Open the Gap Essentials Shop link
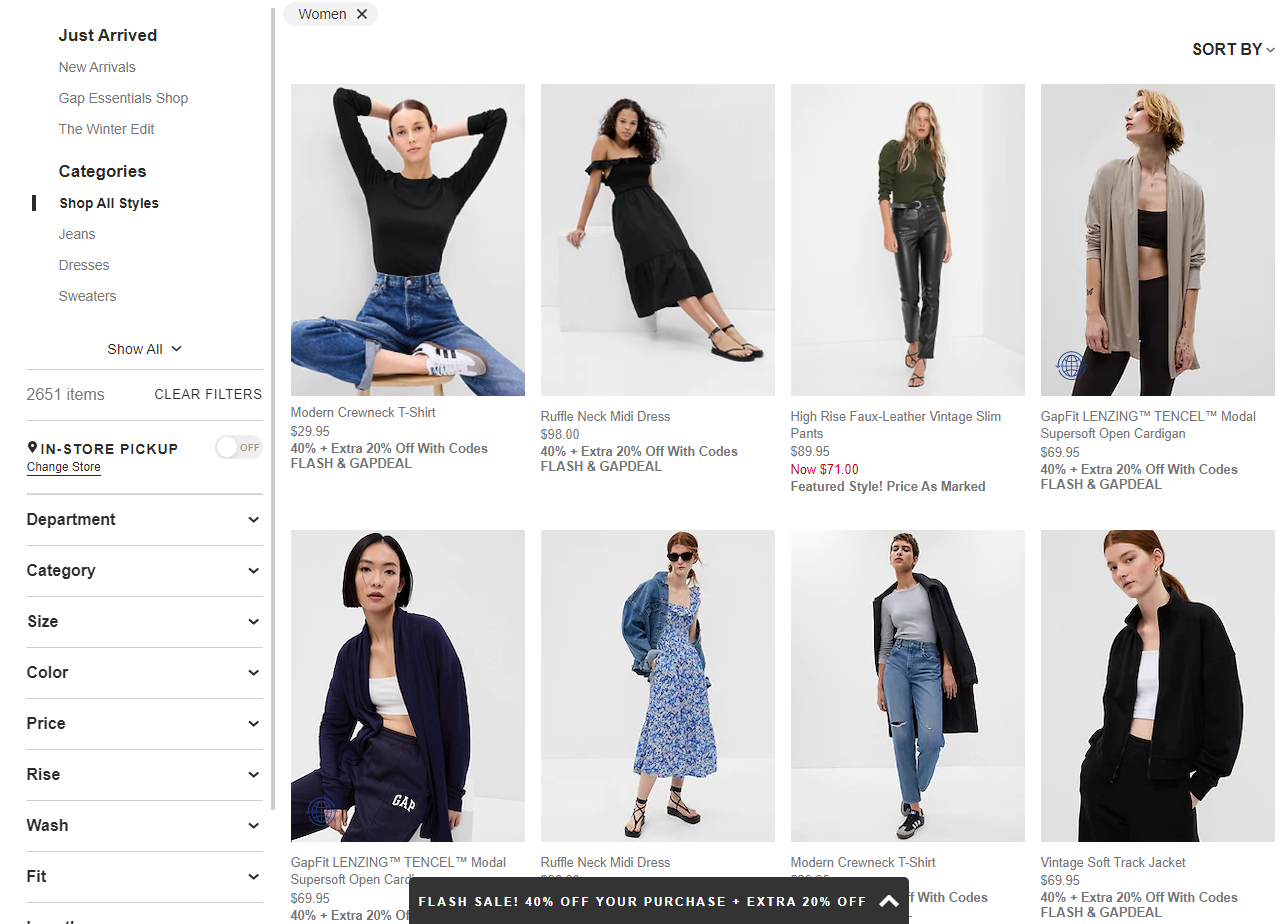Screen dimensions: 1286x924 pyautogui.click(x=123, y=98)
